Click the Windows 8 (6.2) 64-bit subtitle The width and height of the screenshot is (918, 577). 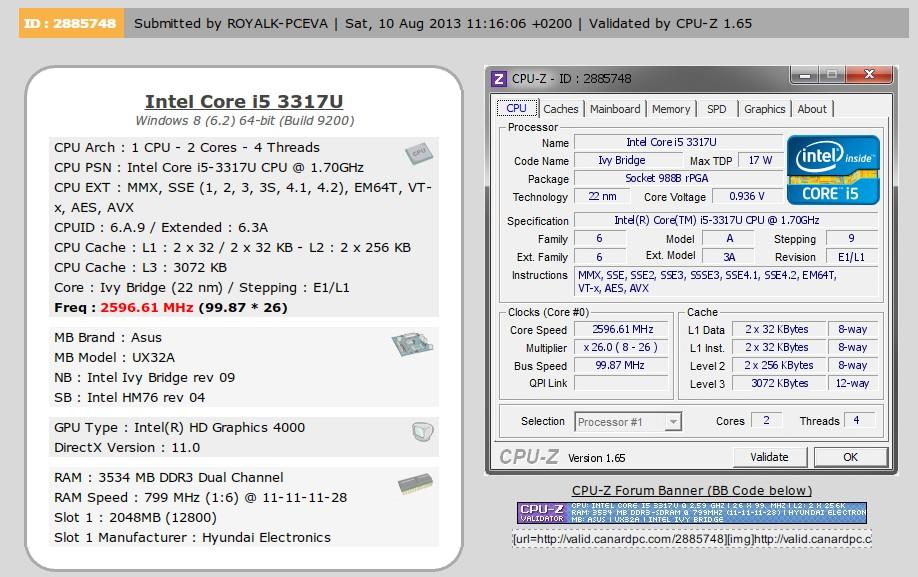[x=245, y=121]
